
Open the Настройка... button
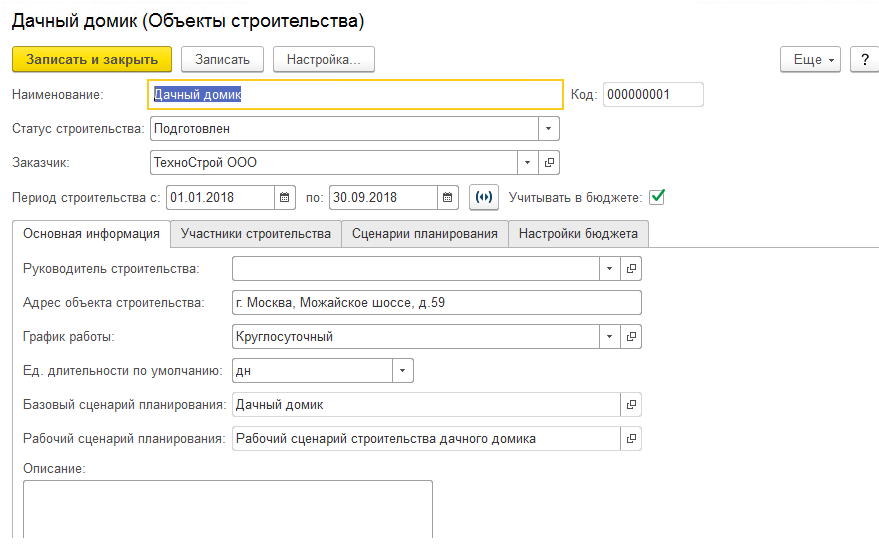tap(323, 59)
